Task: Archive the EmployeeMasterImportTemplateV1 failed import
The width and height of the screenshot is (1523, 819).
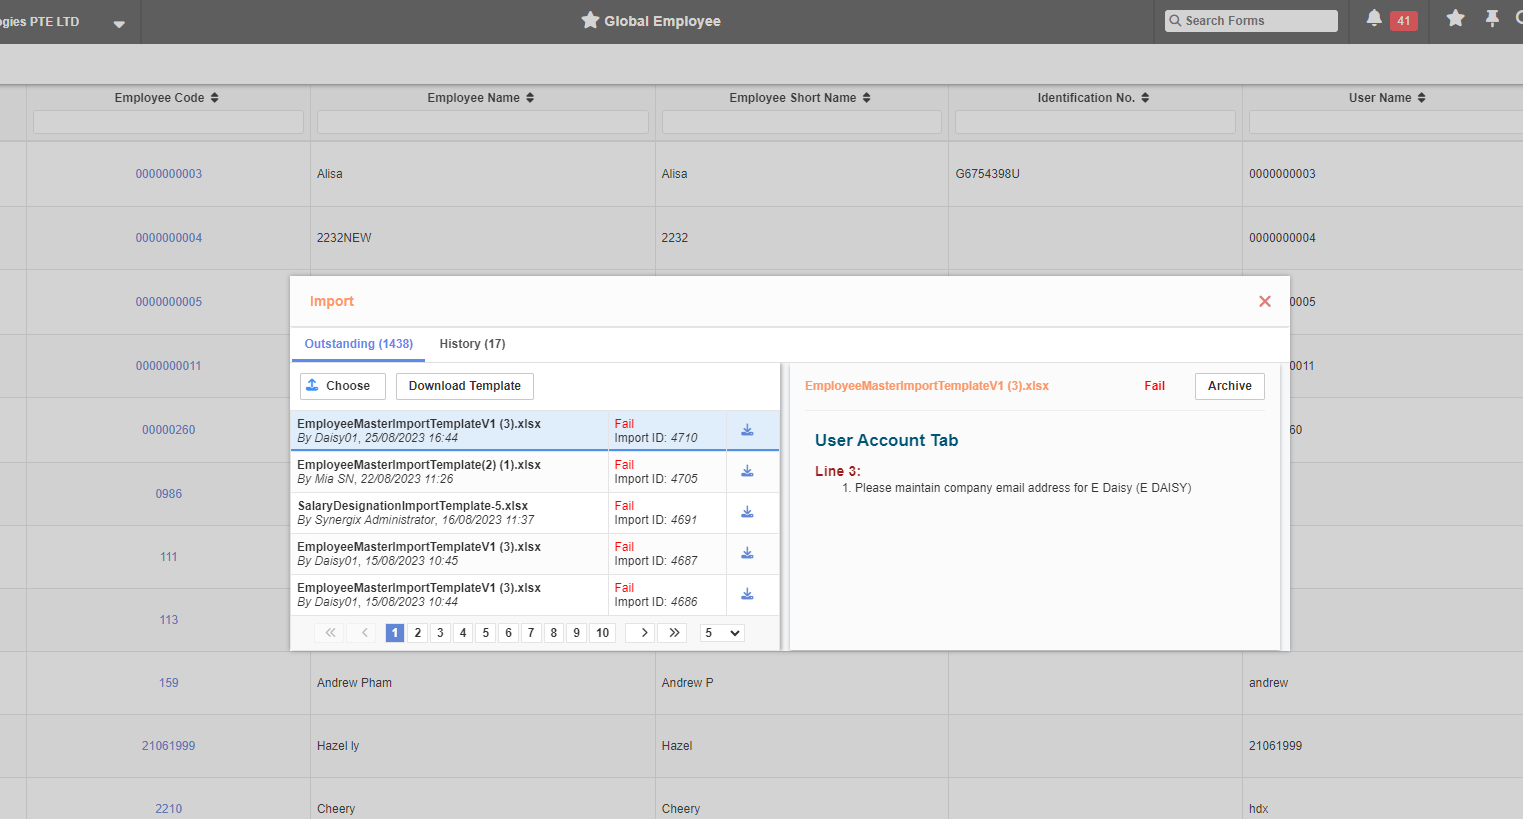Action: click(x=1229, y=385)
